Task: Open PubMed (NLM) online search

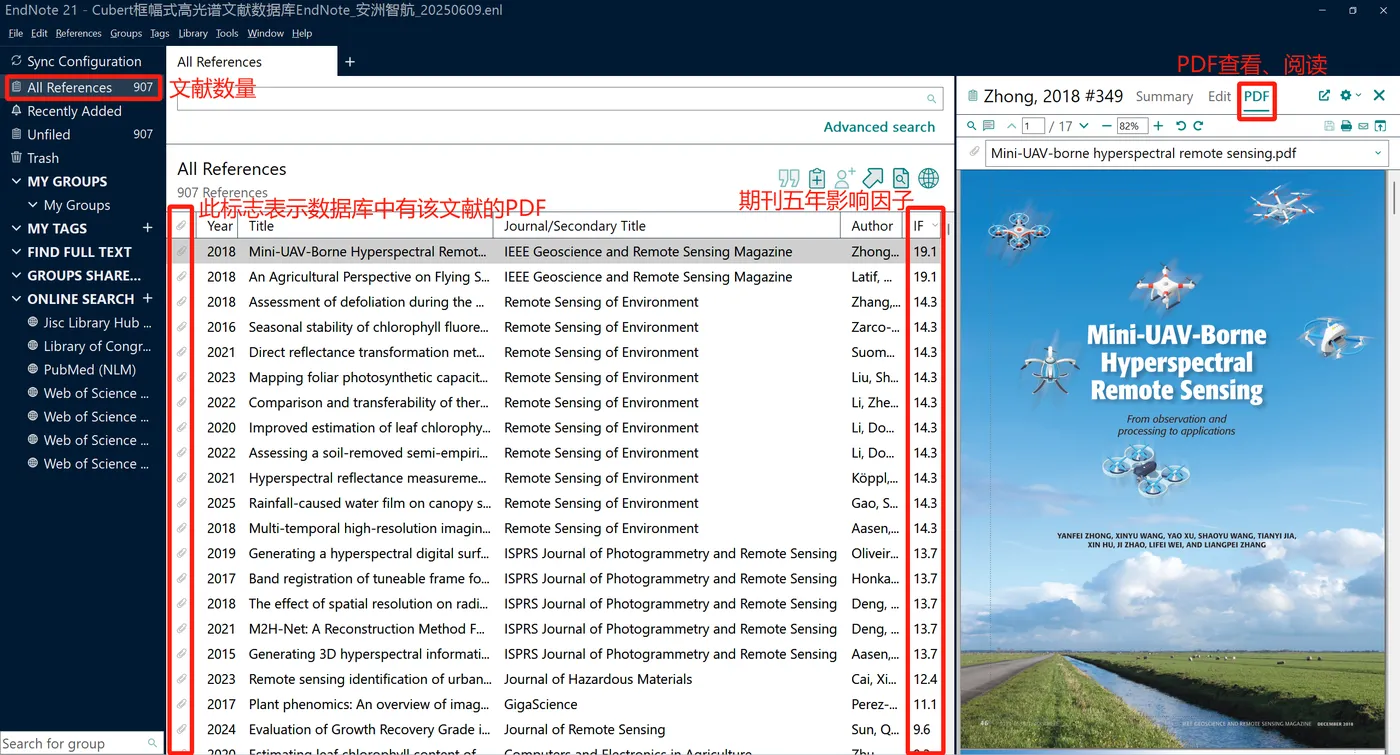Action: [x=82, y=369]
